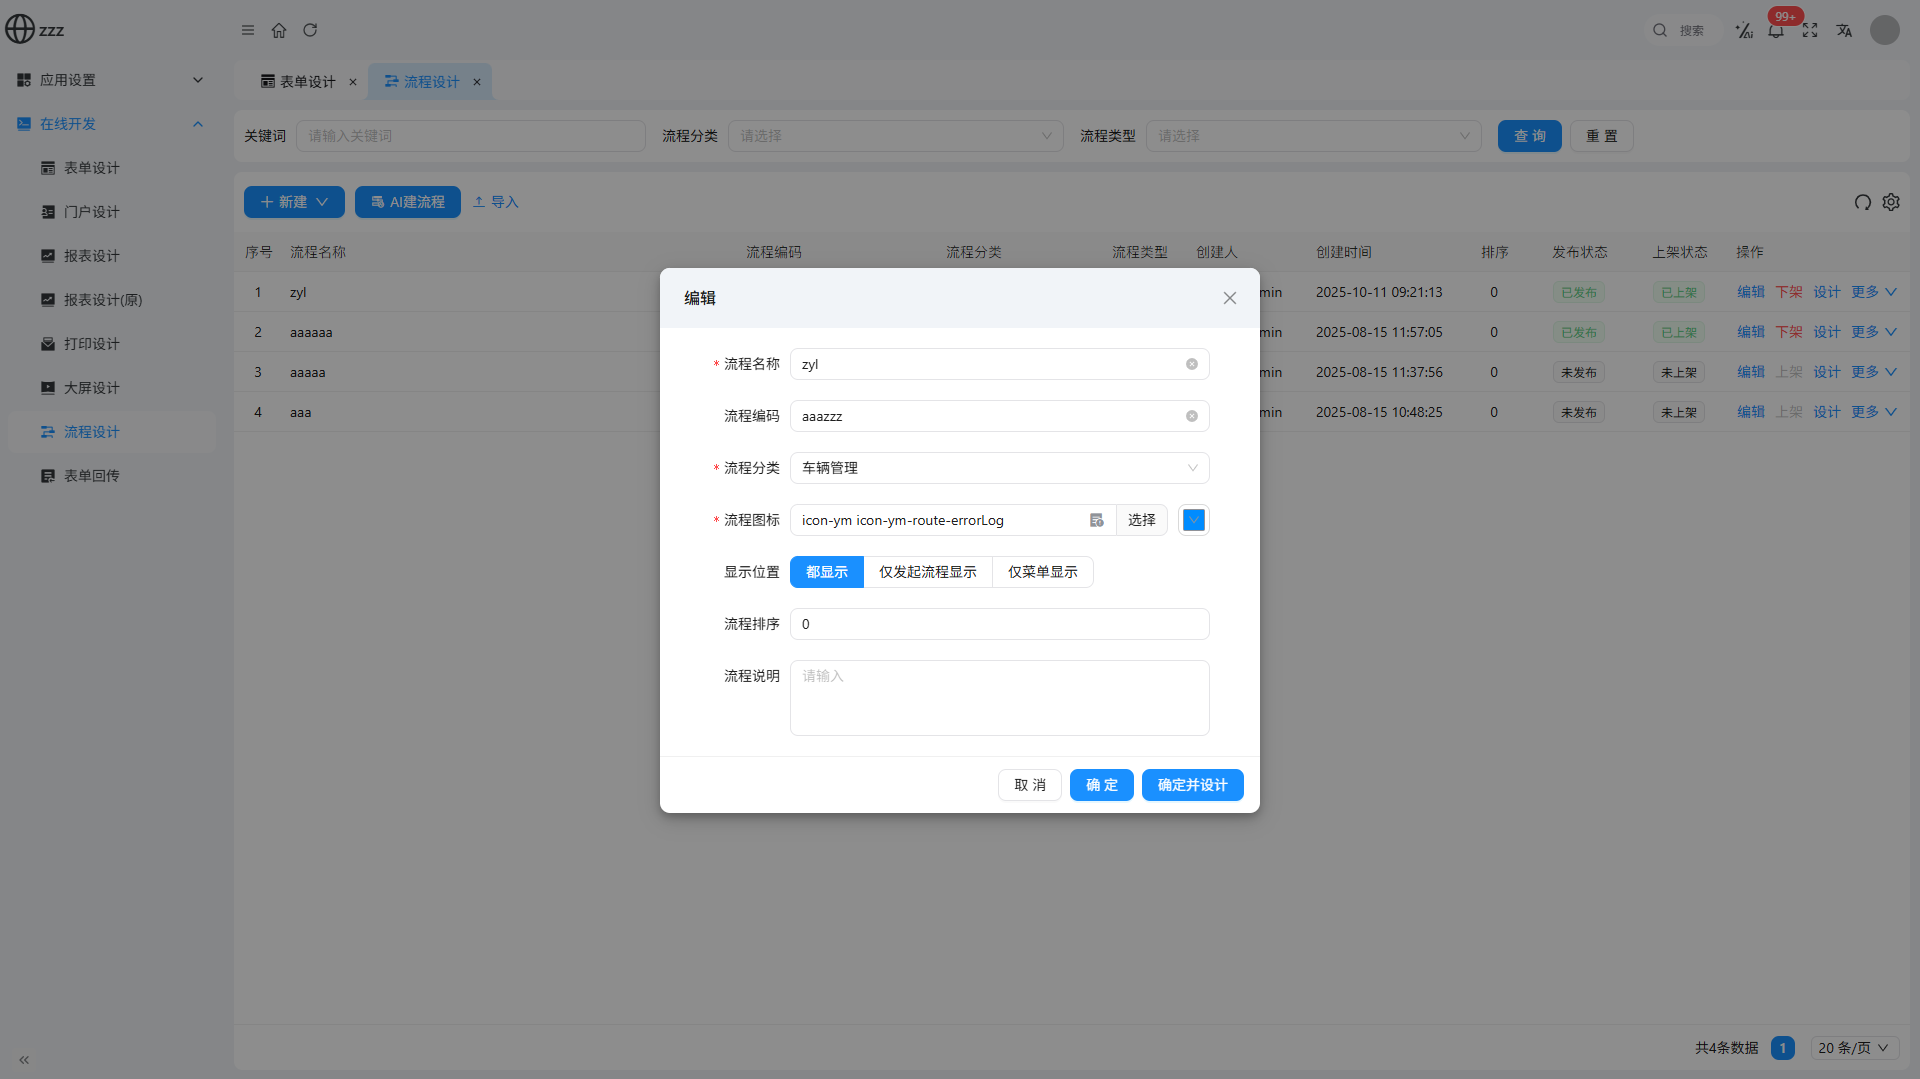Toggle sidebar with hamburger menu icon

(248, 30)
